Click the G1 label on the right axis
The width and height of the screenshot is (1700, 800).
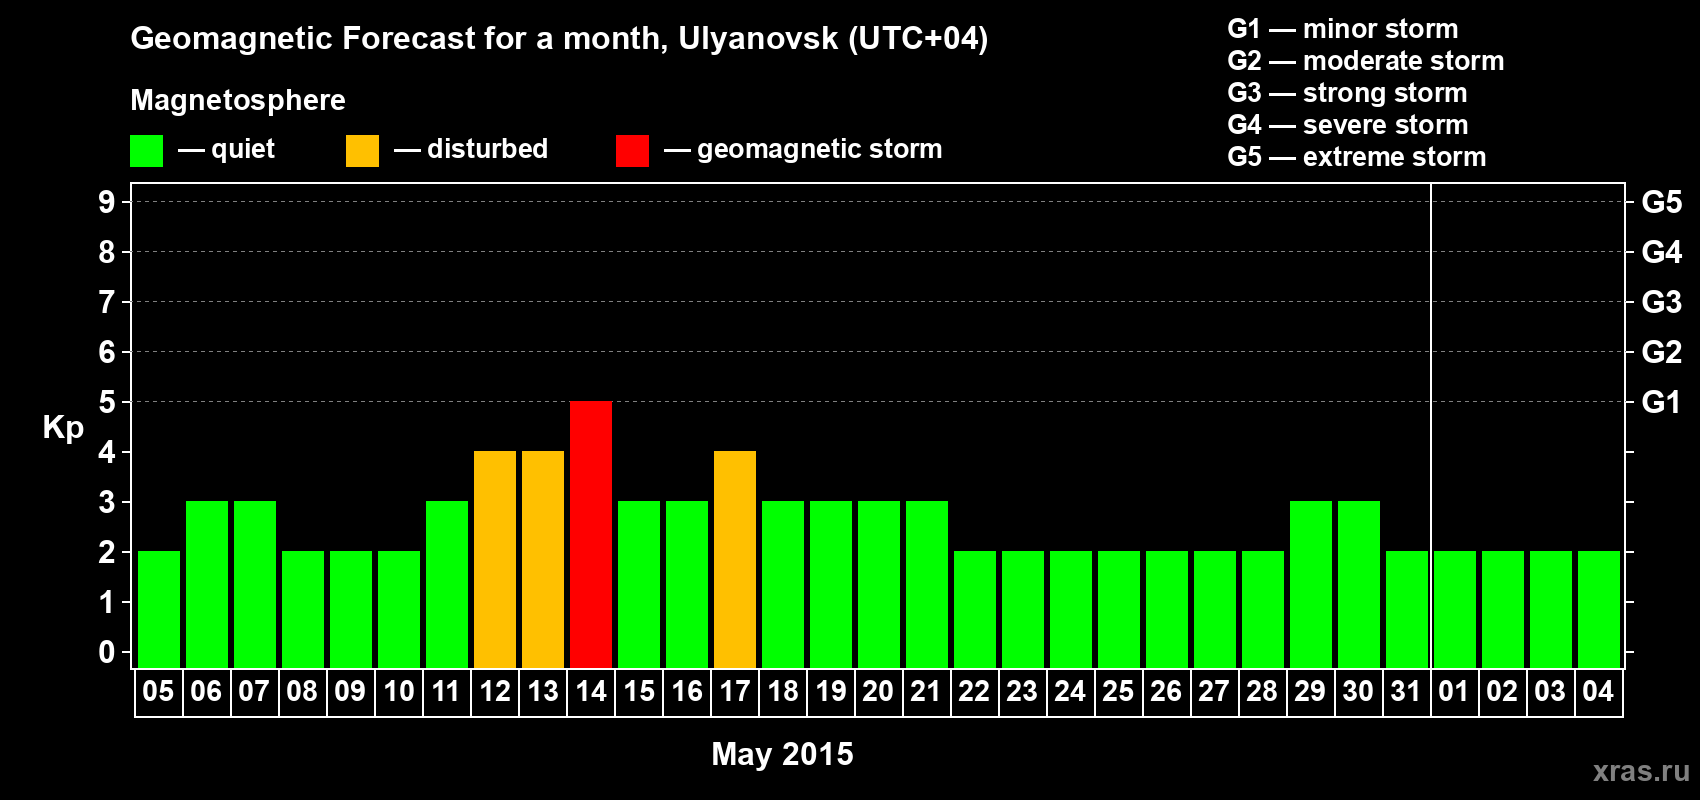coord(1662,402)
